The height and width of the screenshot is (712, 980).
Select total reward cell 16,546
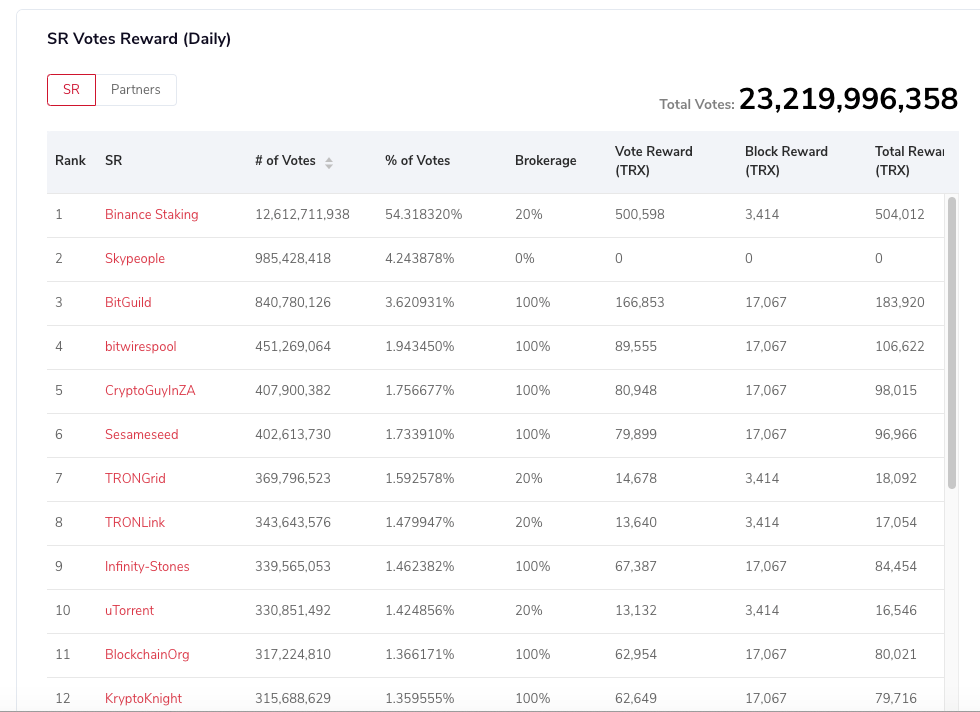click(x=896, y=610)
